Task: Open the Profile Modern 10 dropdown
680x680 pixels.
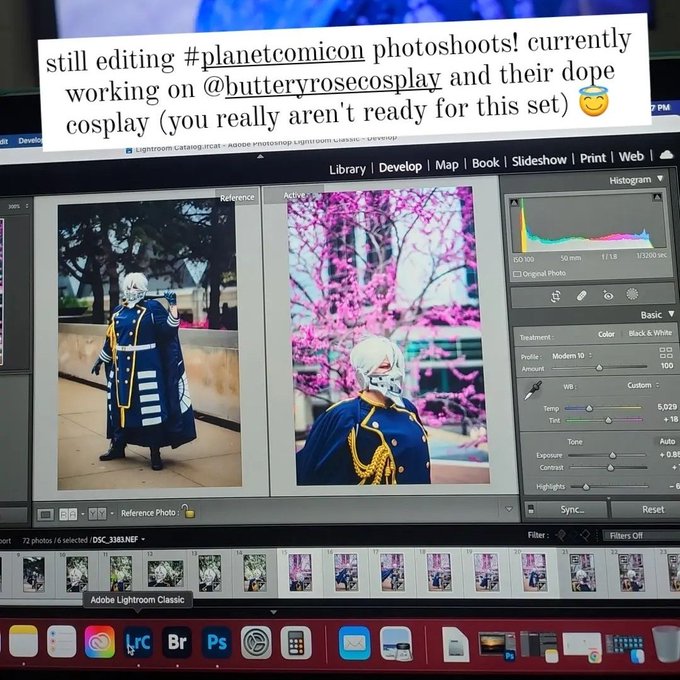Action: point(572,356)
